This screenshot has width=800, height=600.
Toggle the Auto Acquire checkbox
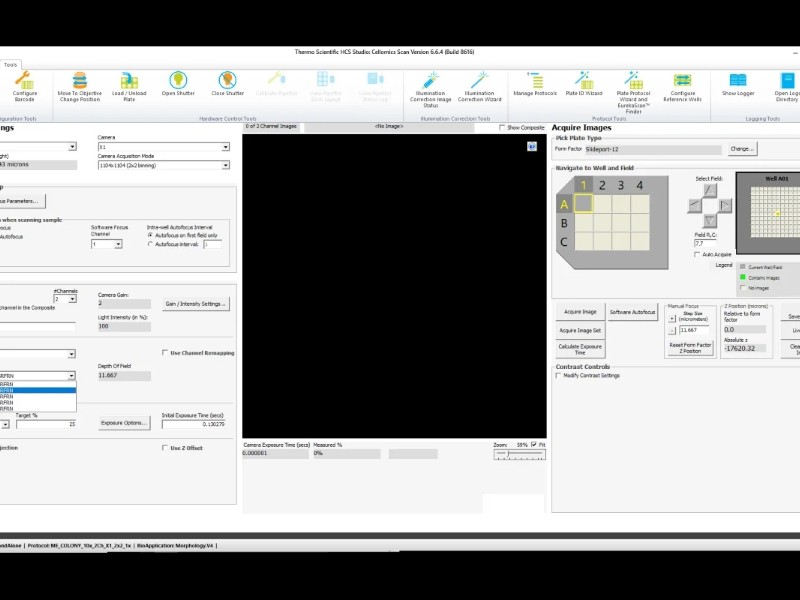click(x=697, y=254)
